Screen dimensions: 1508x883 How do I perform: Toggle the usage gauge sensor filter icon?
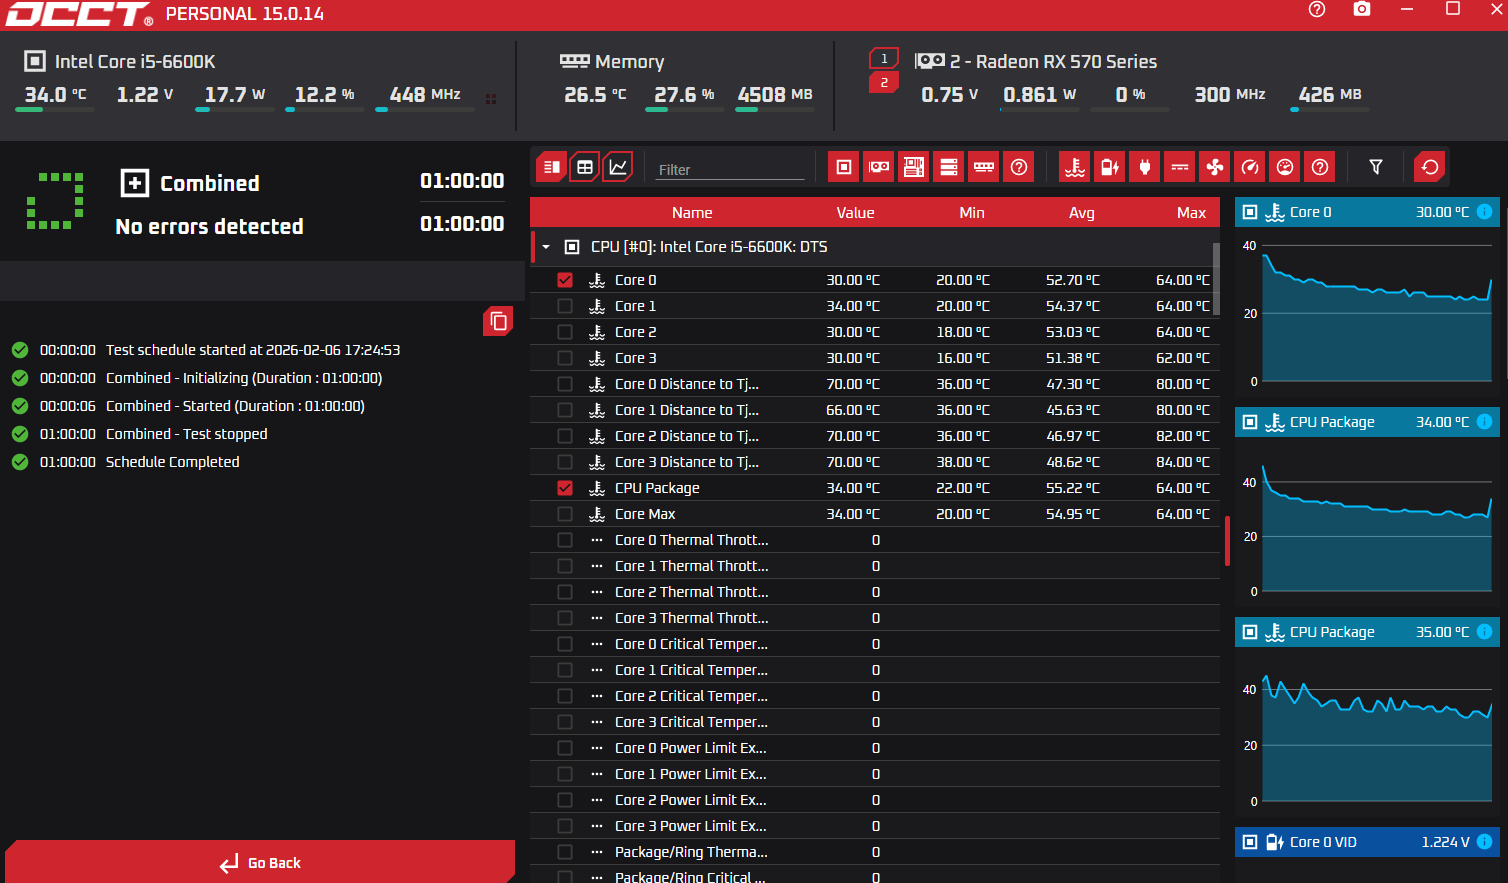[x=1285, y=167]
